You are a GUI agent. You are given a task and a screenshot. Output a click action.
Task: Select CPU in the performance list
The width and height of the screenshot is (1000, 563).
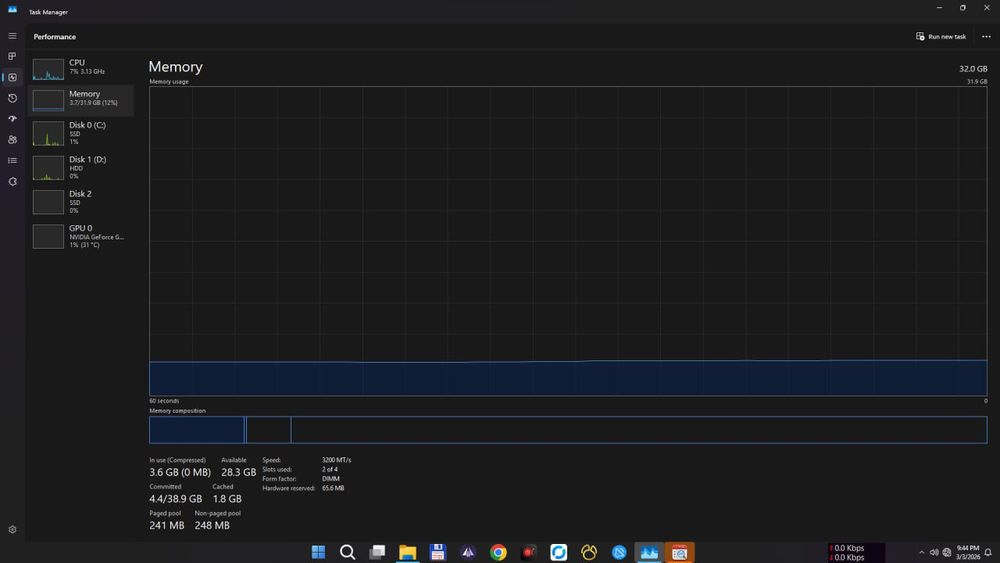tap(81, 68)
